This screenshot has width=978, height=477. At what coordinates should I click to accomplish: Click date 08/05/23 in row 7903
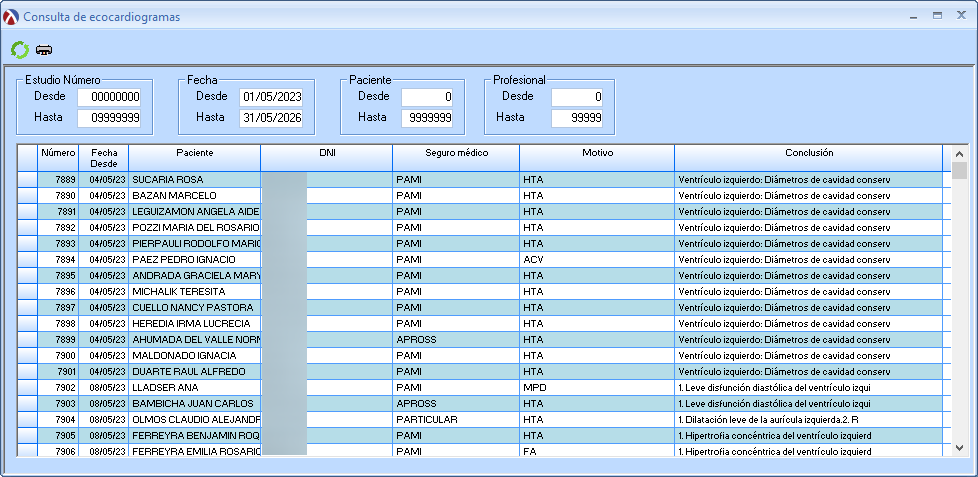[107, 403]
